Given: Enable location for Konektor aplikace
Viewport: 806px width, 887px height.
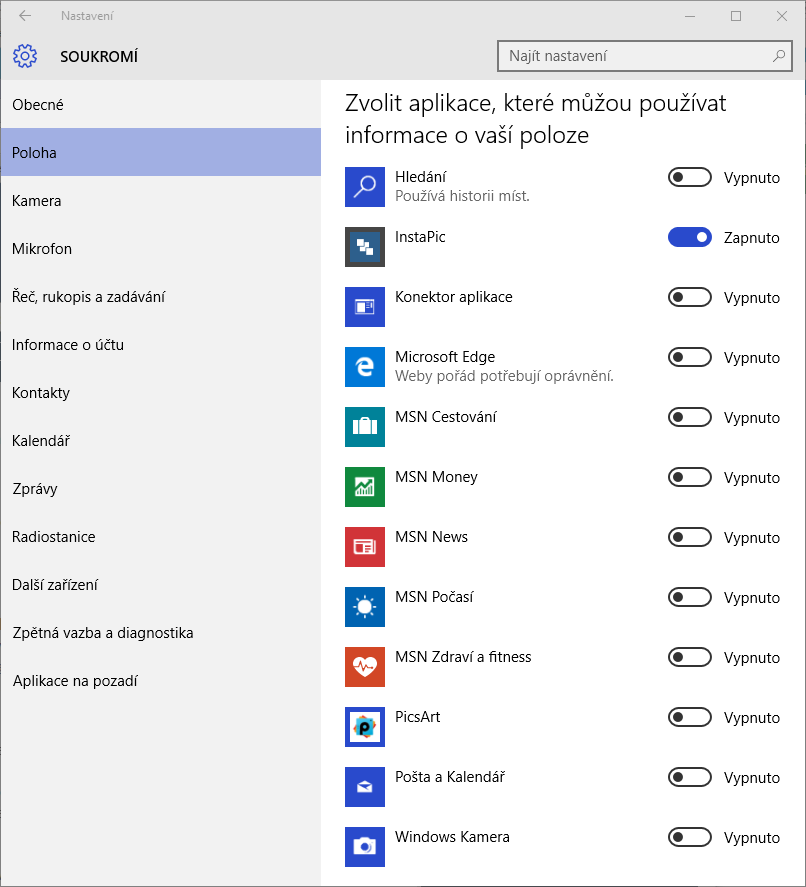Looking at the screenshot, I should coord(689,297).
